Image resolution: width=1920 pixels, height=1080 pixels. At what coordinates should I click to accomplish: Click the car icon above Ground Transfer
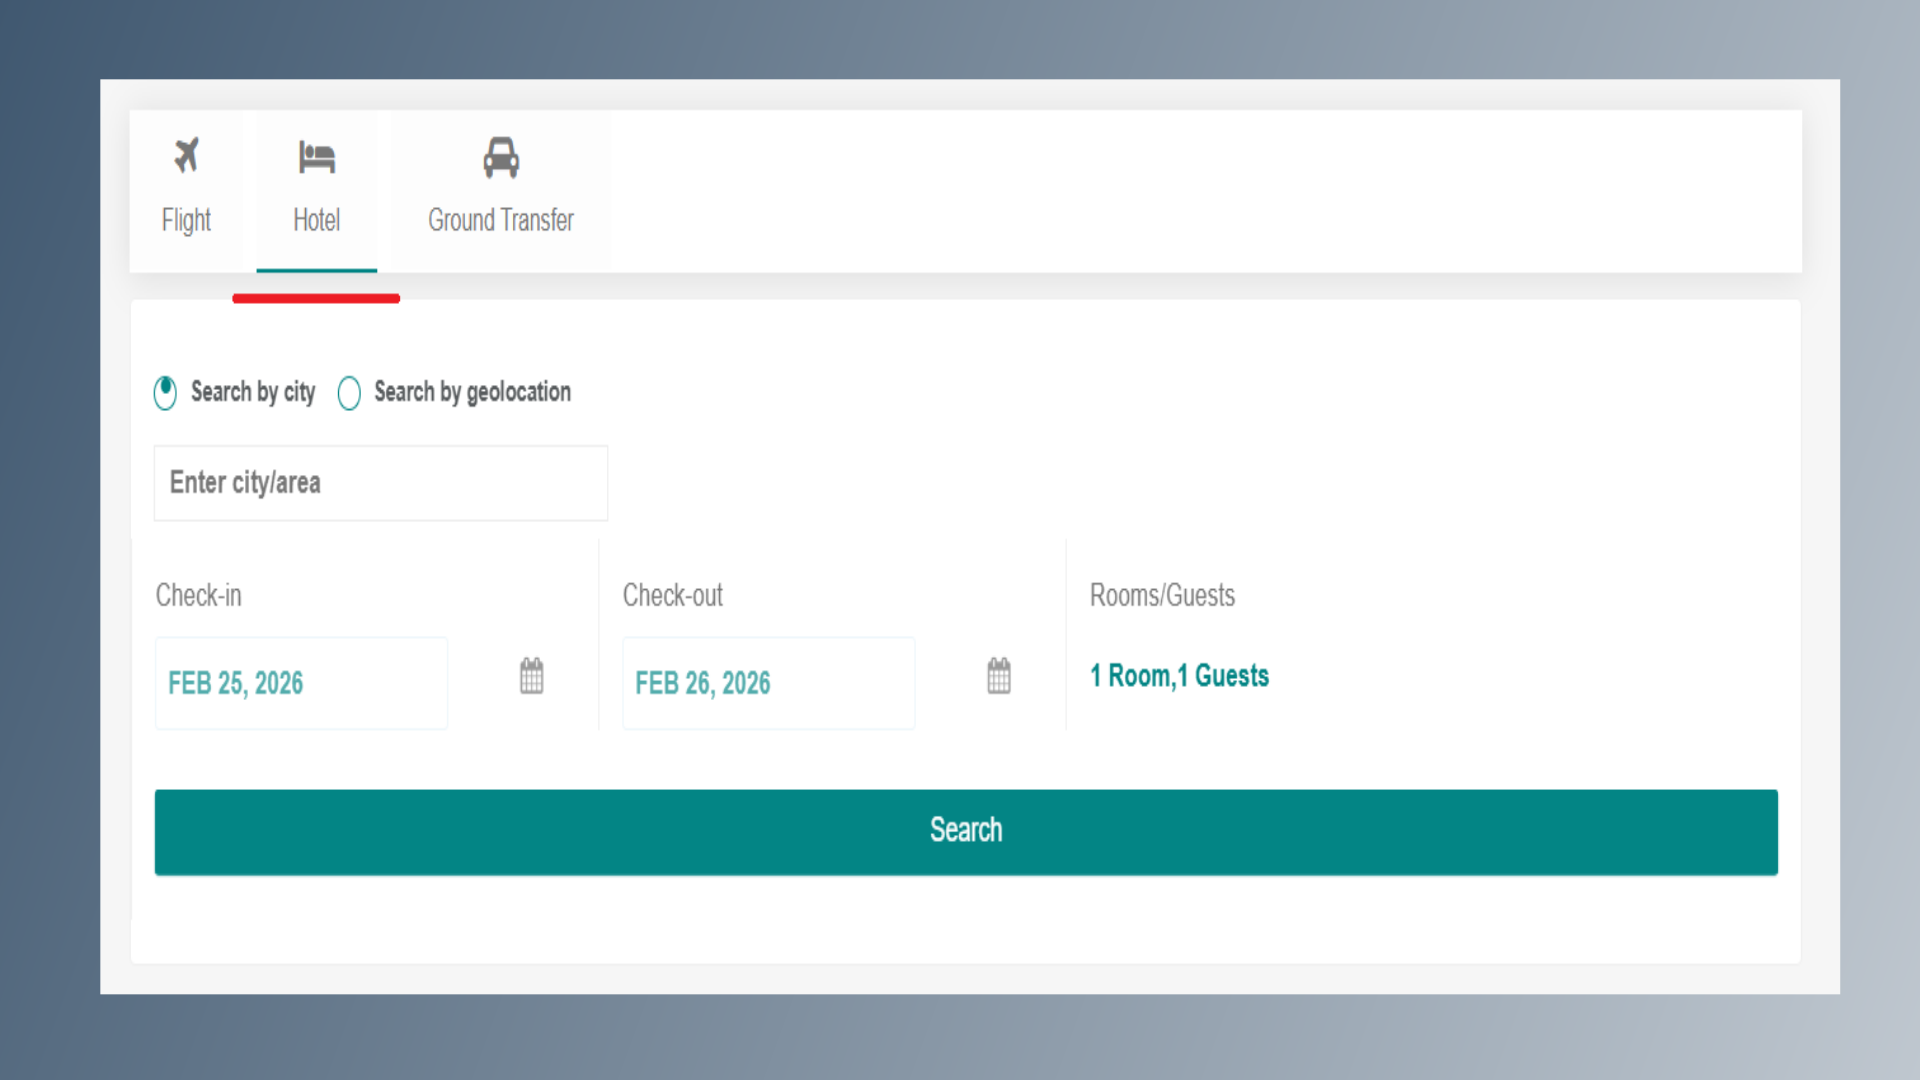point(501,158)
